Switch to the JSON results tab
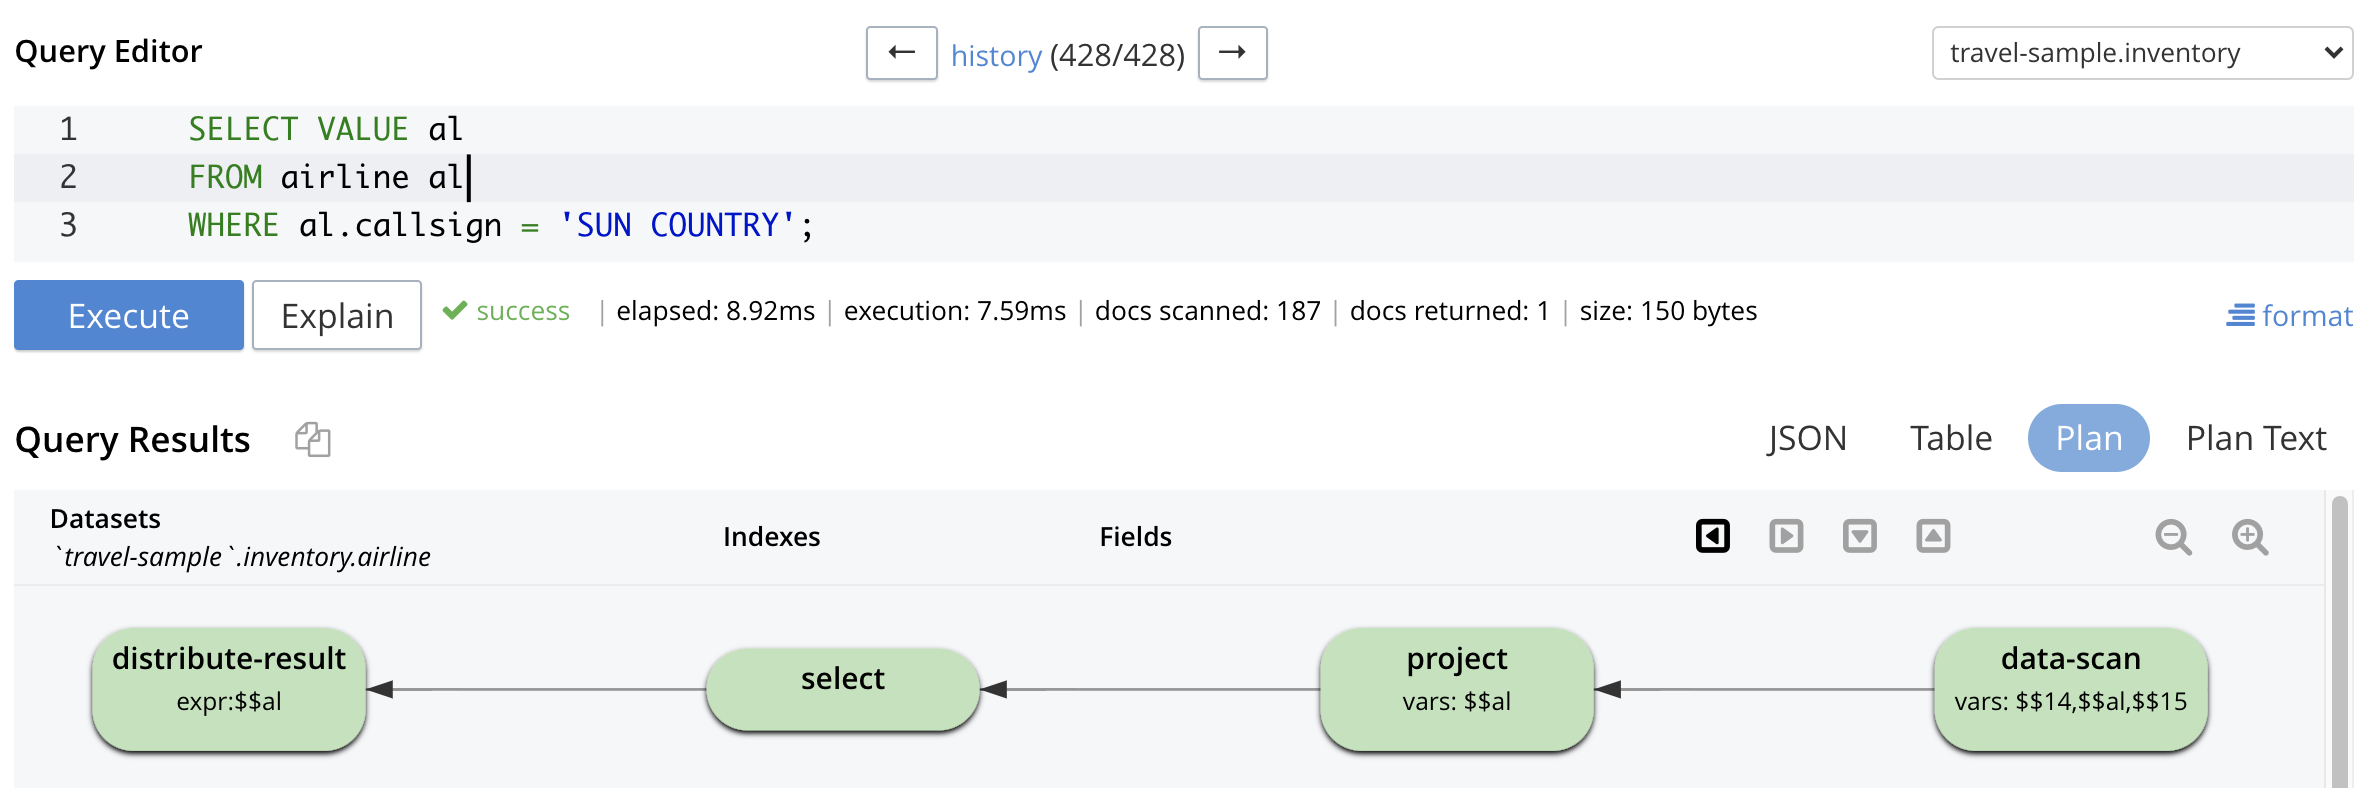Viewport: 2366px width, 788px height. [1806, 438]
